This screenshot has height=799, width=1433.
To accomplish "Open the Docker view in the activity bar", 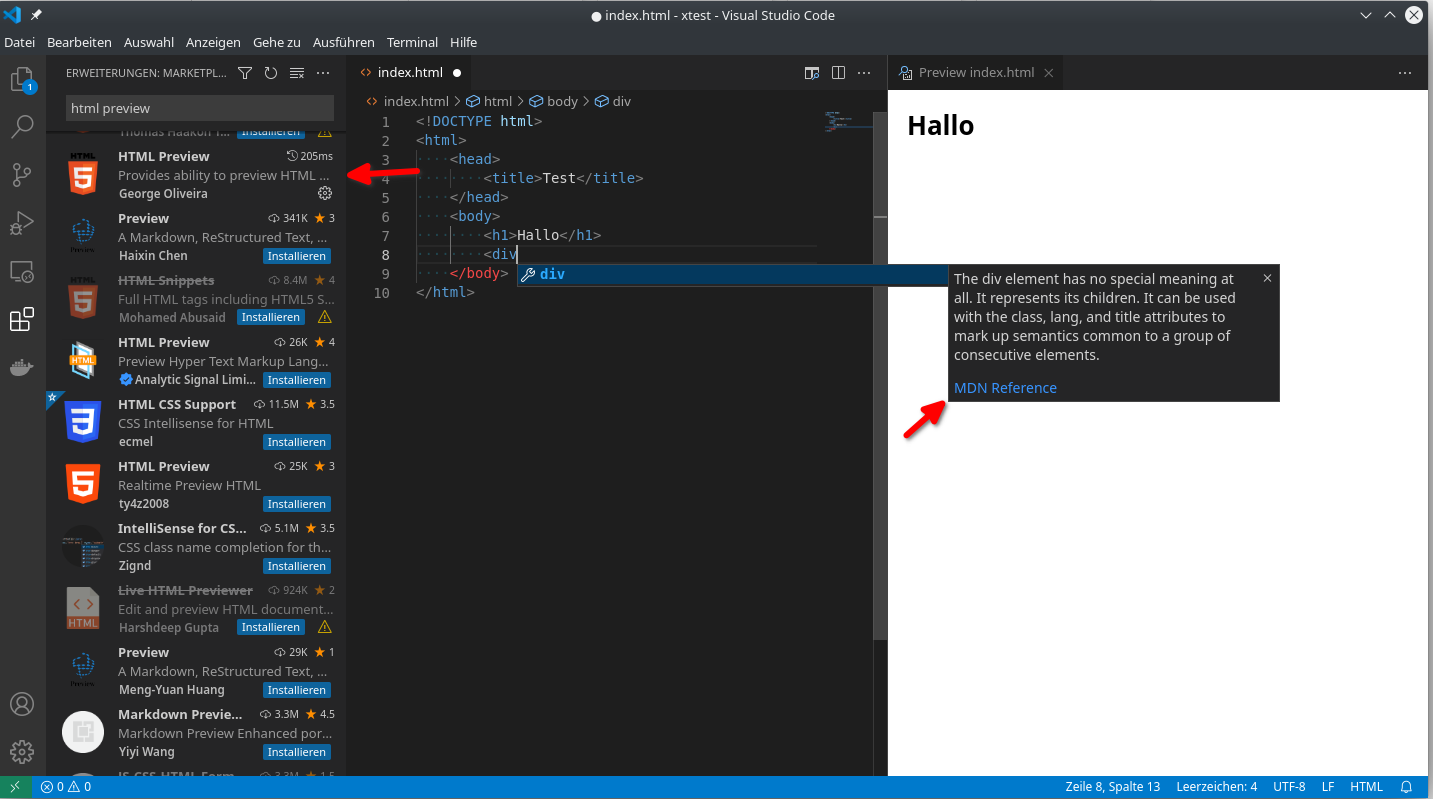I will click(22, 368).
